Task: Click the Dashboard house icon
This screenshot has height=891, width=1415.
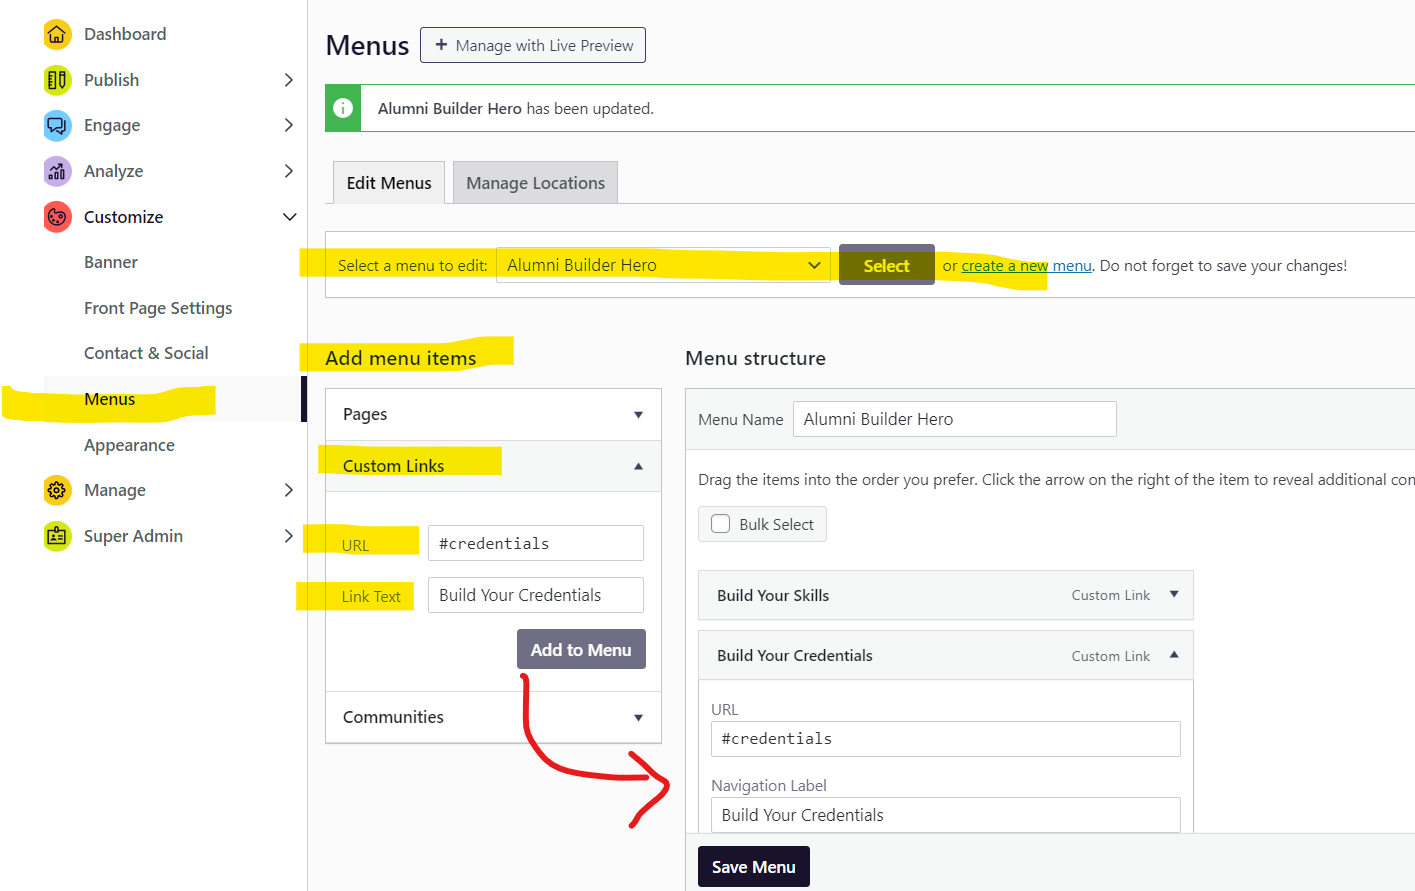Action: click(57, 35)
